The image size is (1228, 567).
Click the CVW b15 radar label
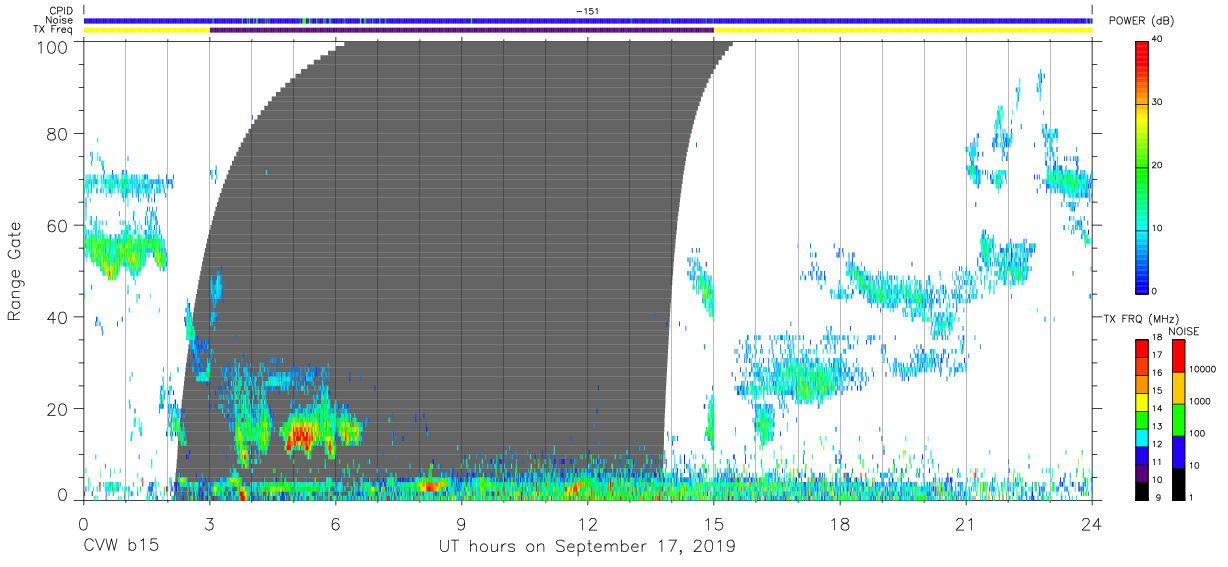pos(120,547)
